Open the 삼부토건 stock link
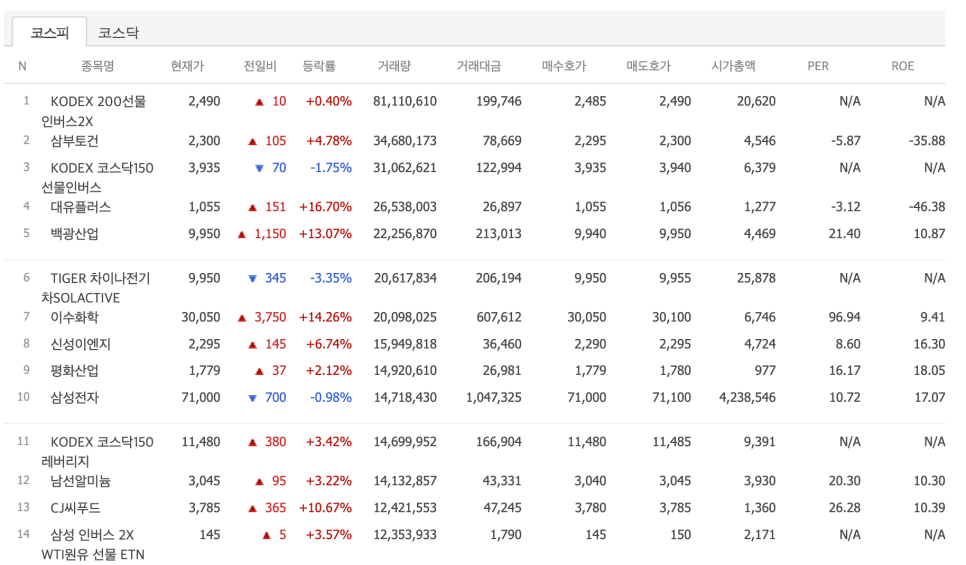The width and height of the screenshot is (966, 565). tap(75, 140)
